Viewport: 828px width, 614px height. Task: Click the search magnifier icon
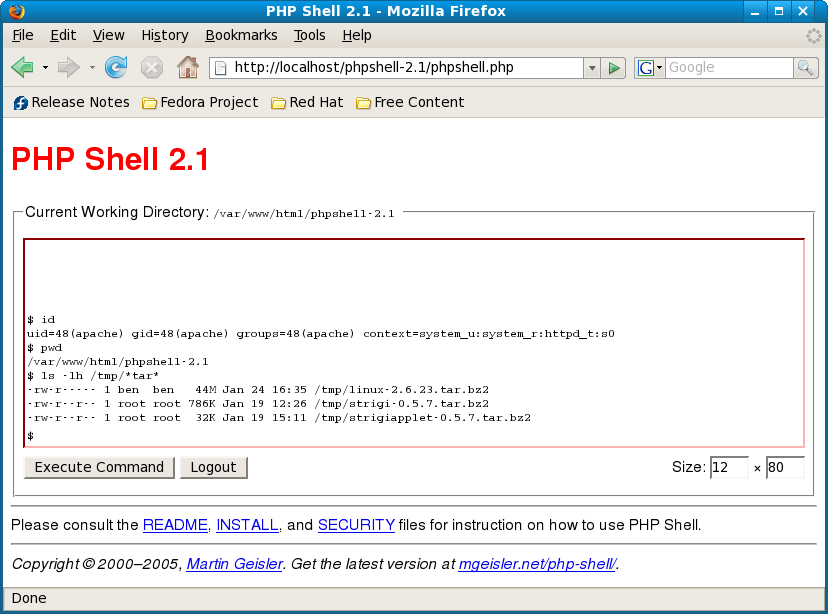805,68
